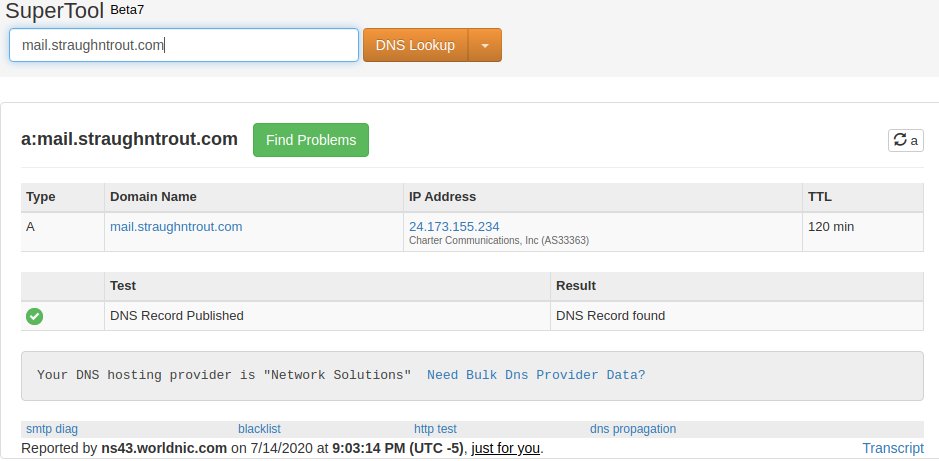Click the TTL column header
The width and height of the screenshot is (939, 461).
(x=819, y=197)
